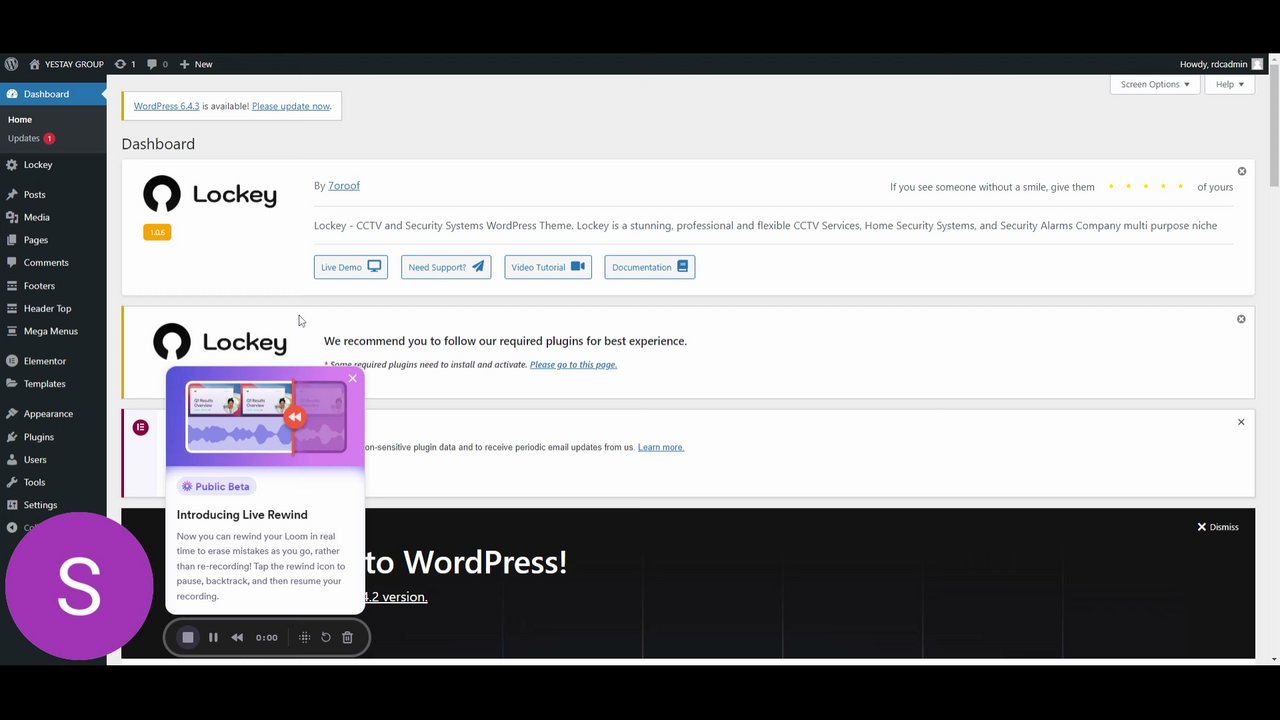Screen dimensions: 1280x720
Task: Open the Learn more link
Action: [661, 447]
